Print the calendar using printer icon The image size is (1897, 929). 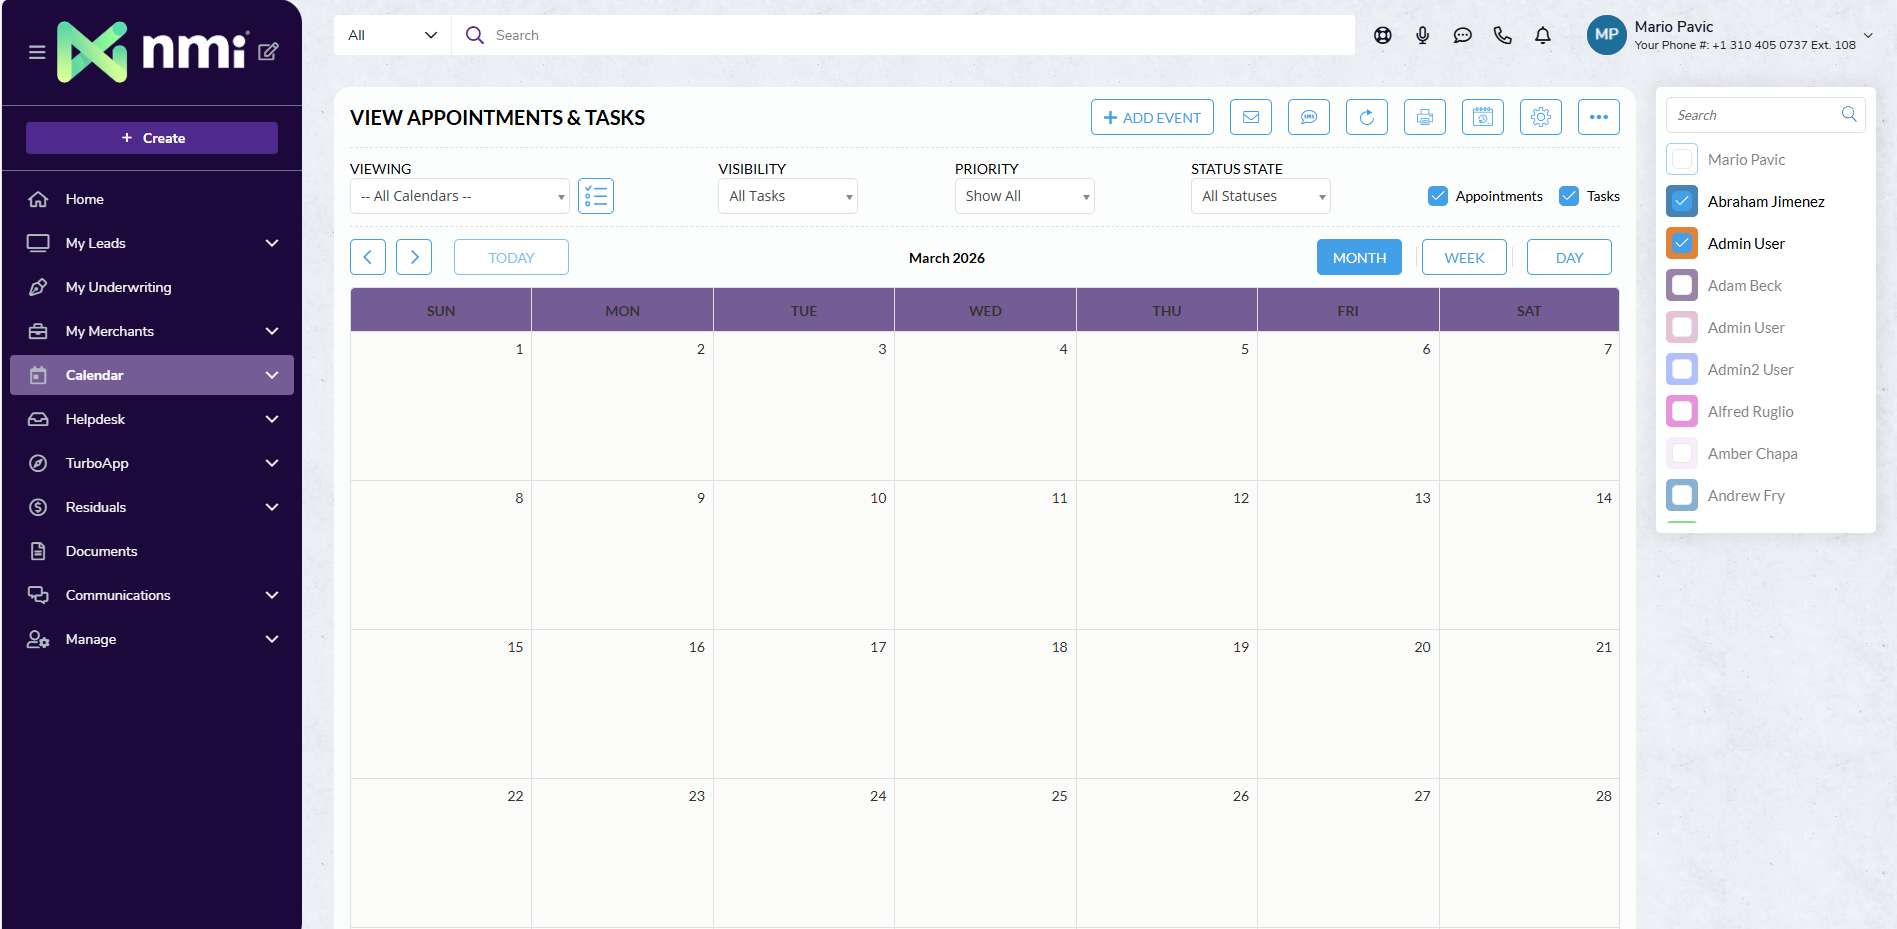(1424, 117)
